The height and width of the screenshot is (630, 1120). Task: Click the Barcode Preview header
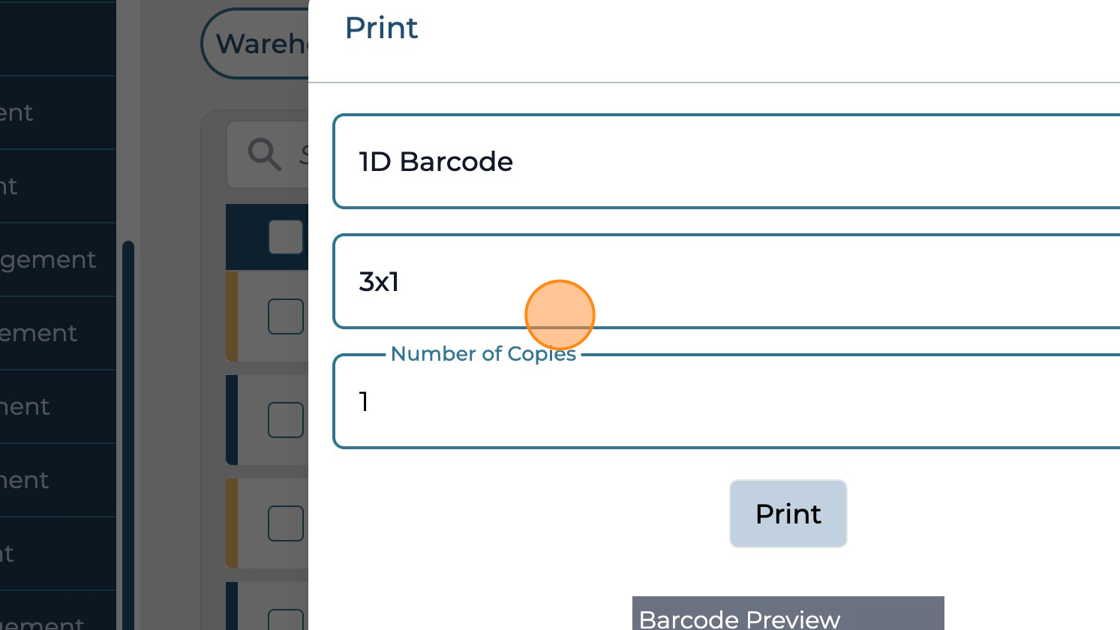point(787,619)
